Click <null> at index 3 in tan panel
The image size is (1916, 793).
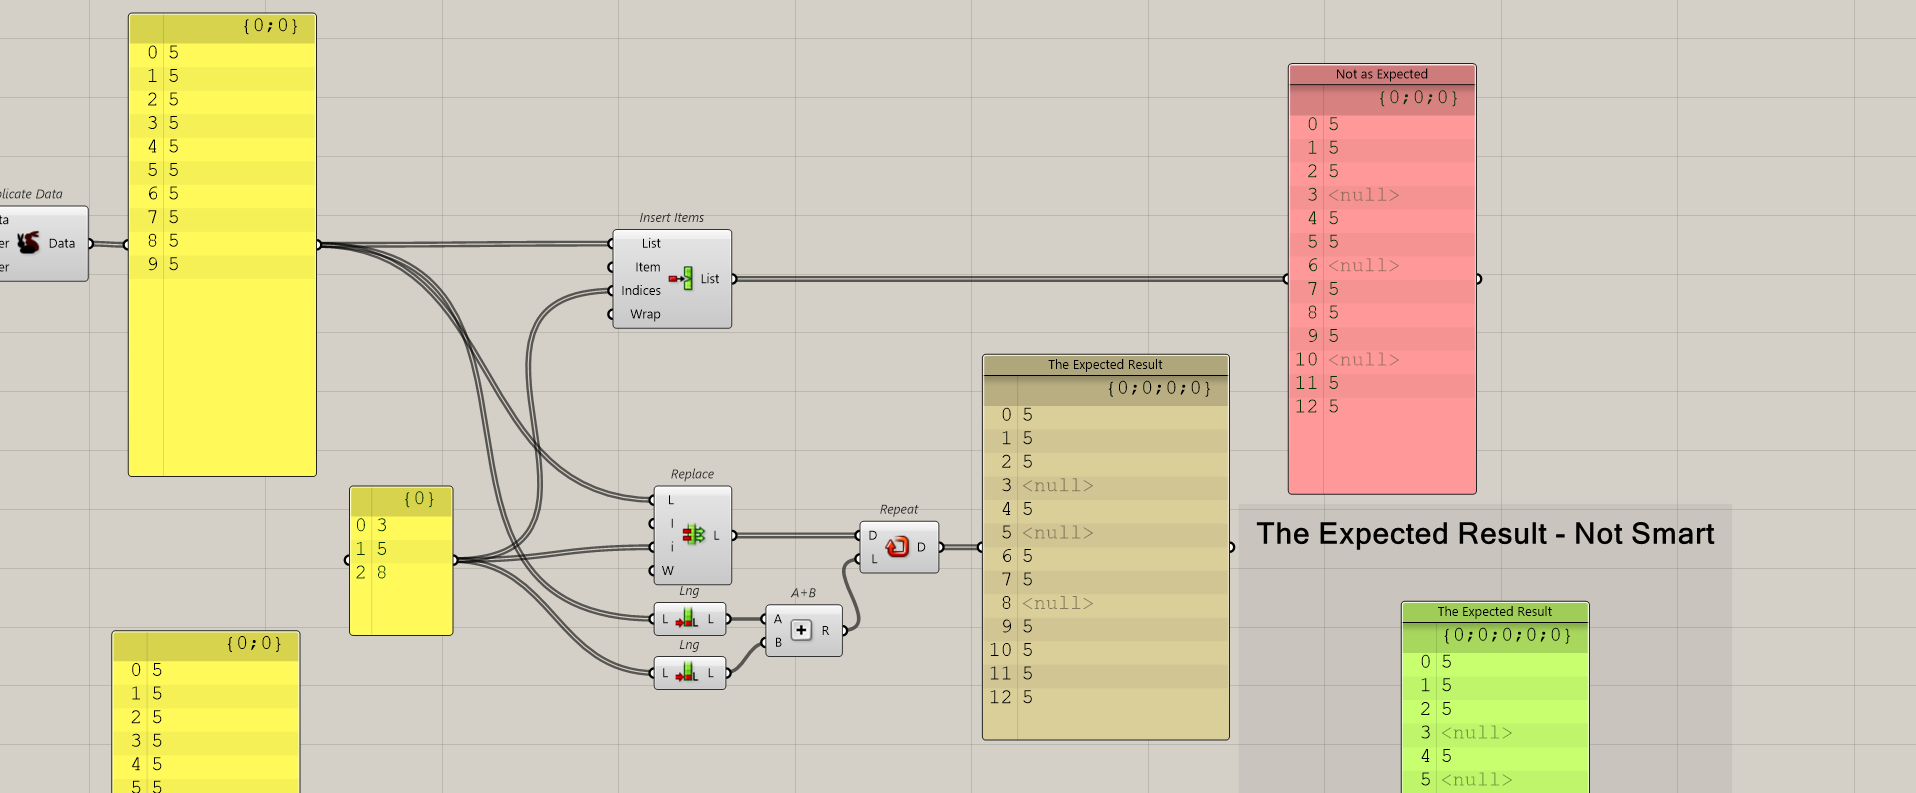point(1057,486)
